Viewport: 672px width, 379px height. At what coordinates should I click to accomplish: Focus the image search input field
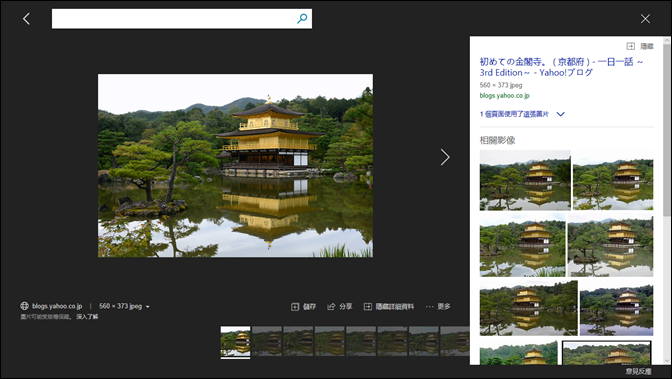click(182, 19)
